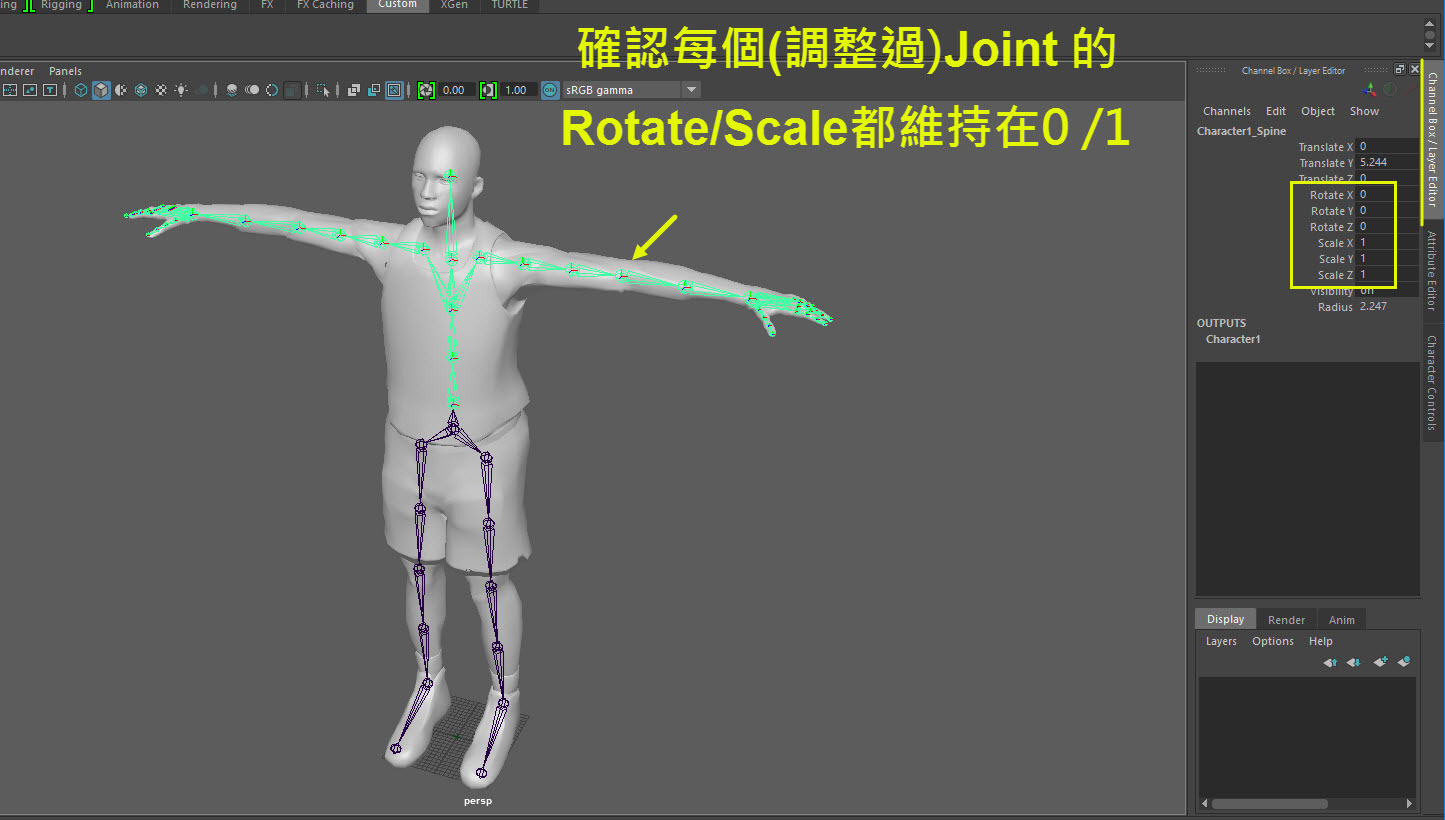Open the Edit menu in Channel Box

[x=1276, y=111]
